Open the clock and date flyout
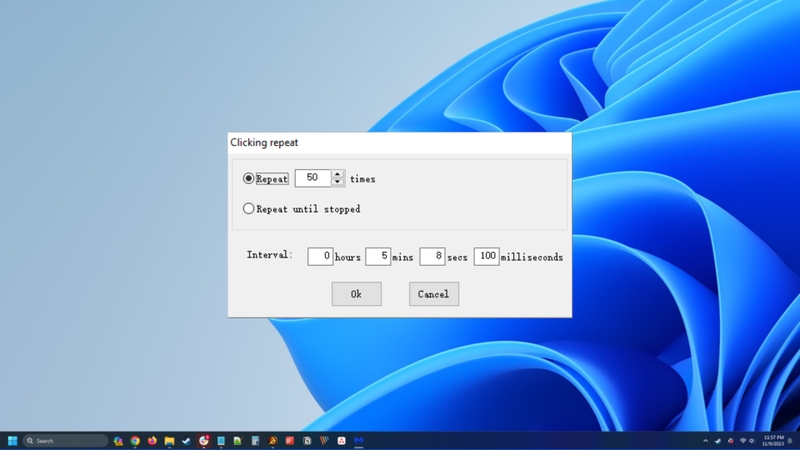Screen dimensions: 800x450 click(x=773, y=441)
